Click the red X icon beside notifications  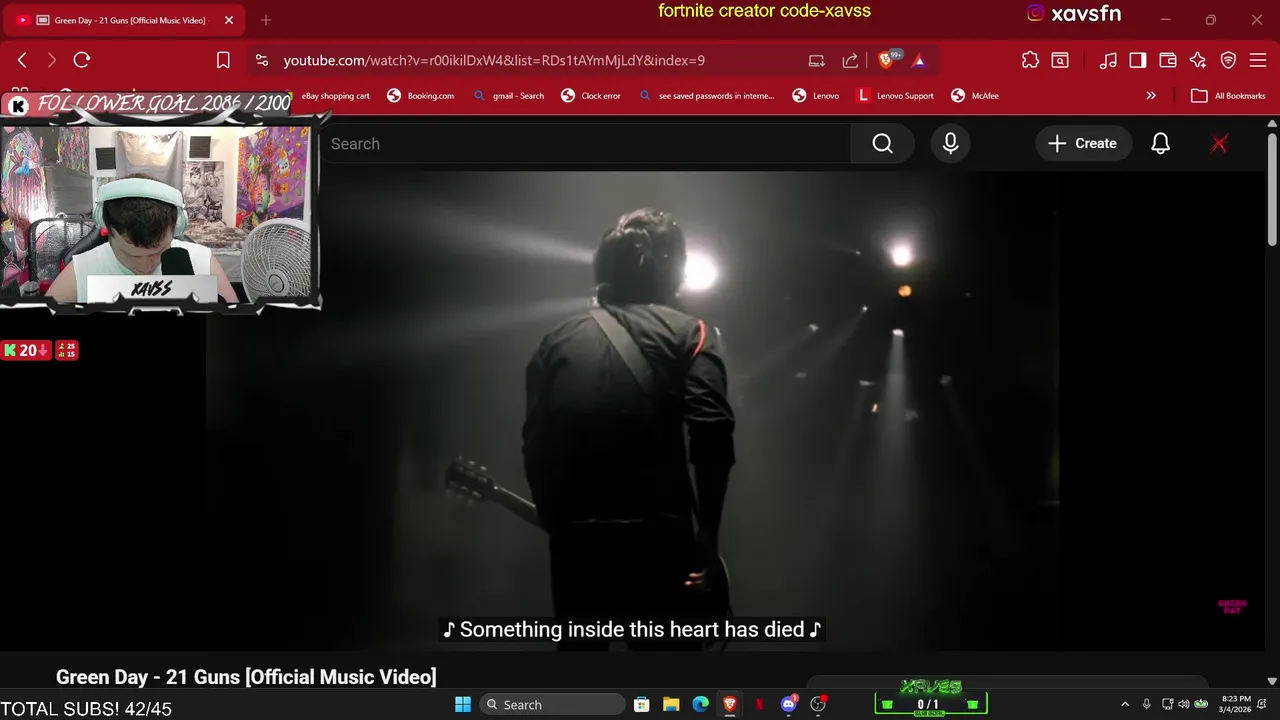pyautogui.click(x=1219, y=144)
